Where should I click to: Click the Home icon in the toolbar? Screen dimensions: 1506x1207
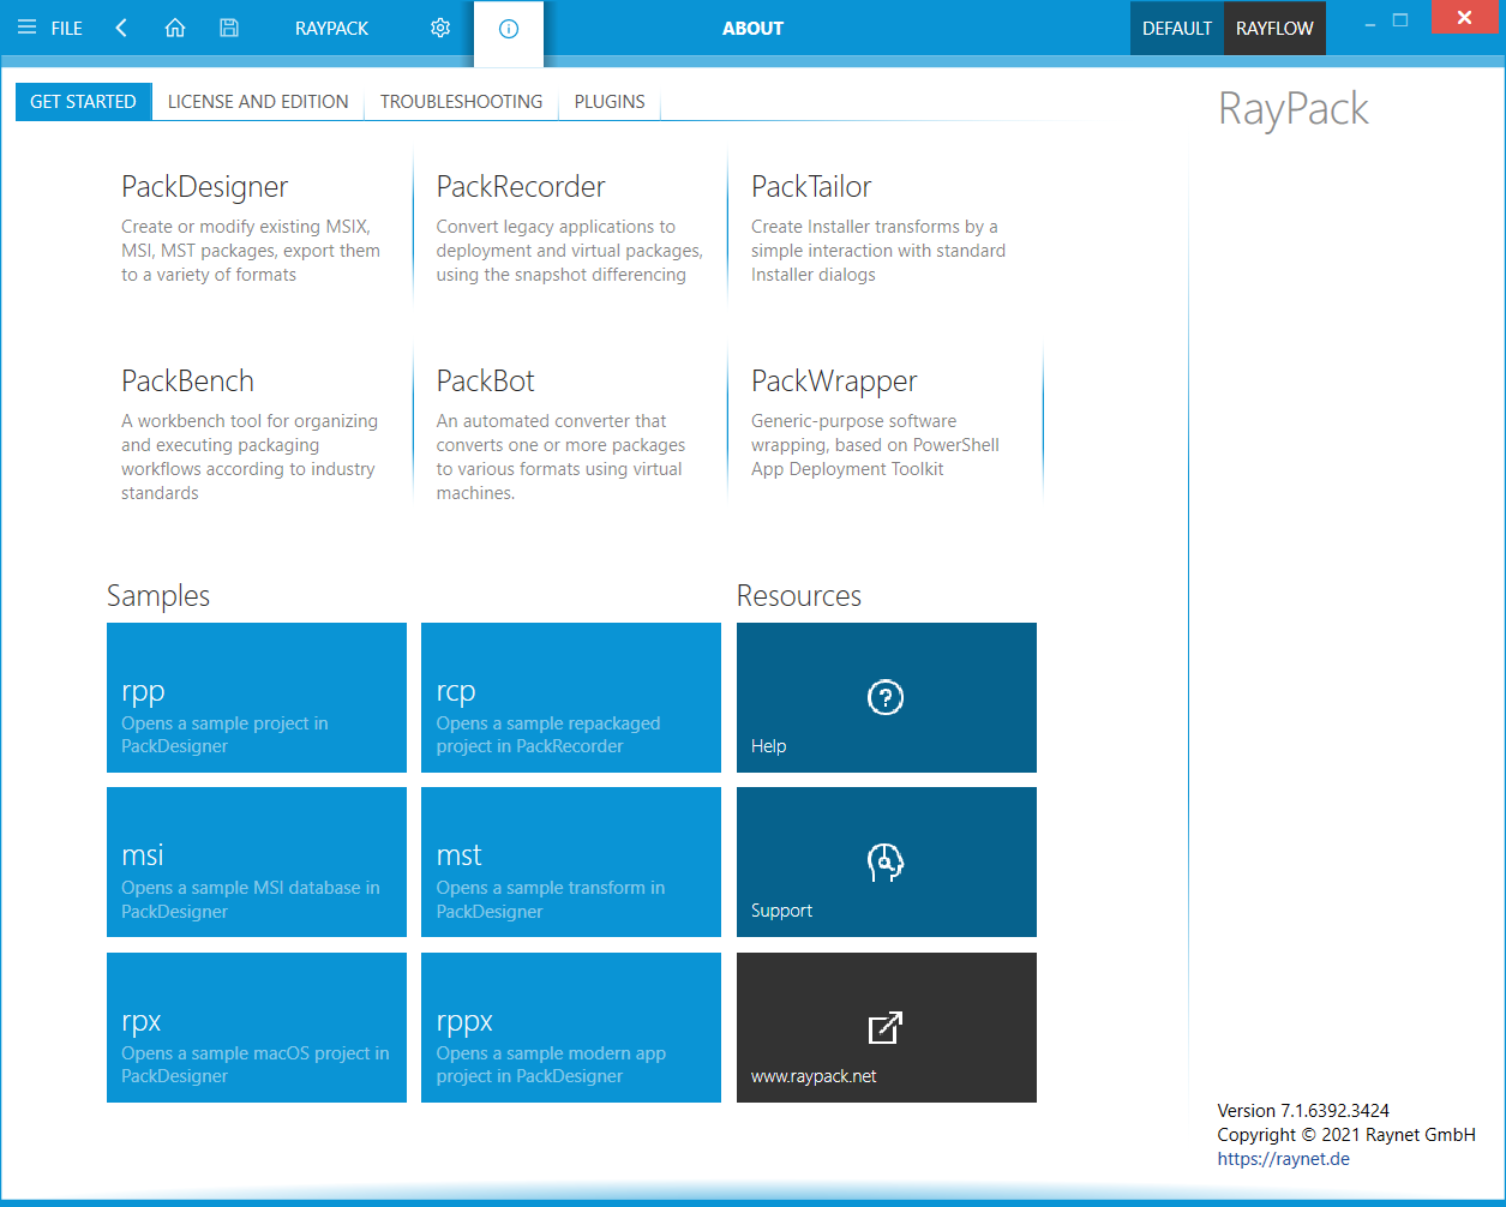click(175, 27)
